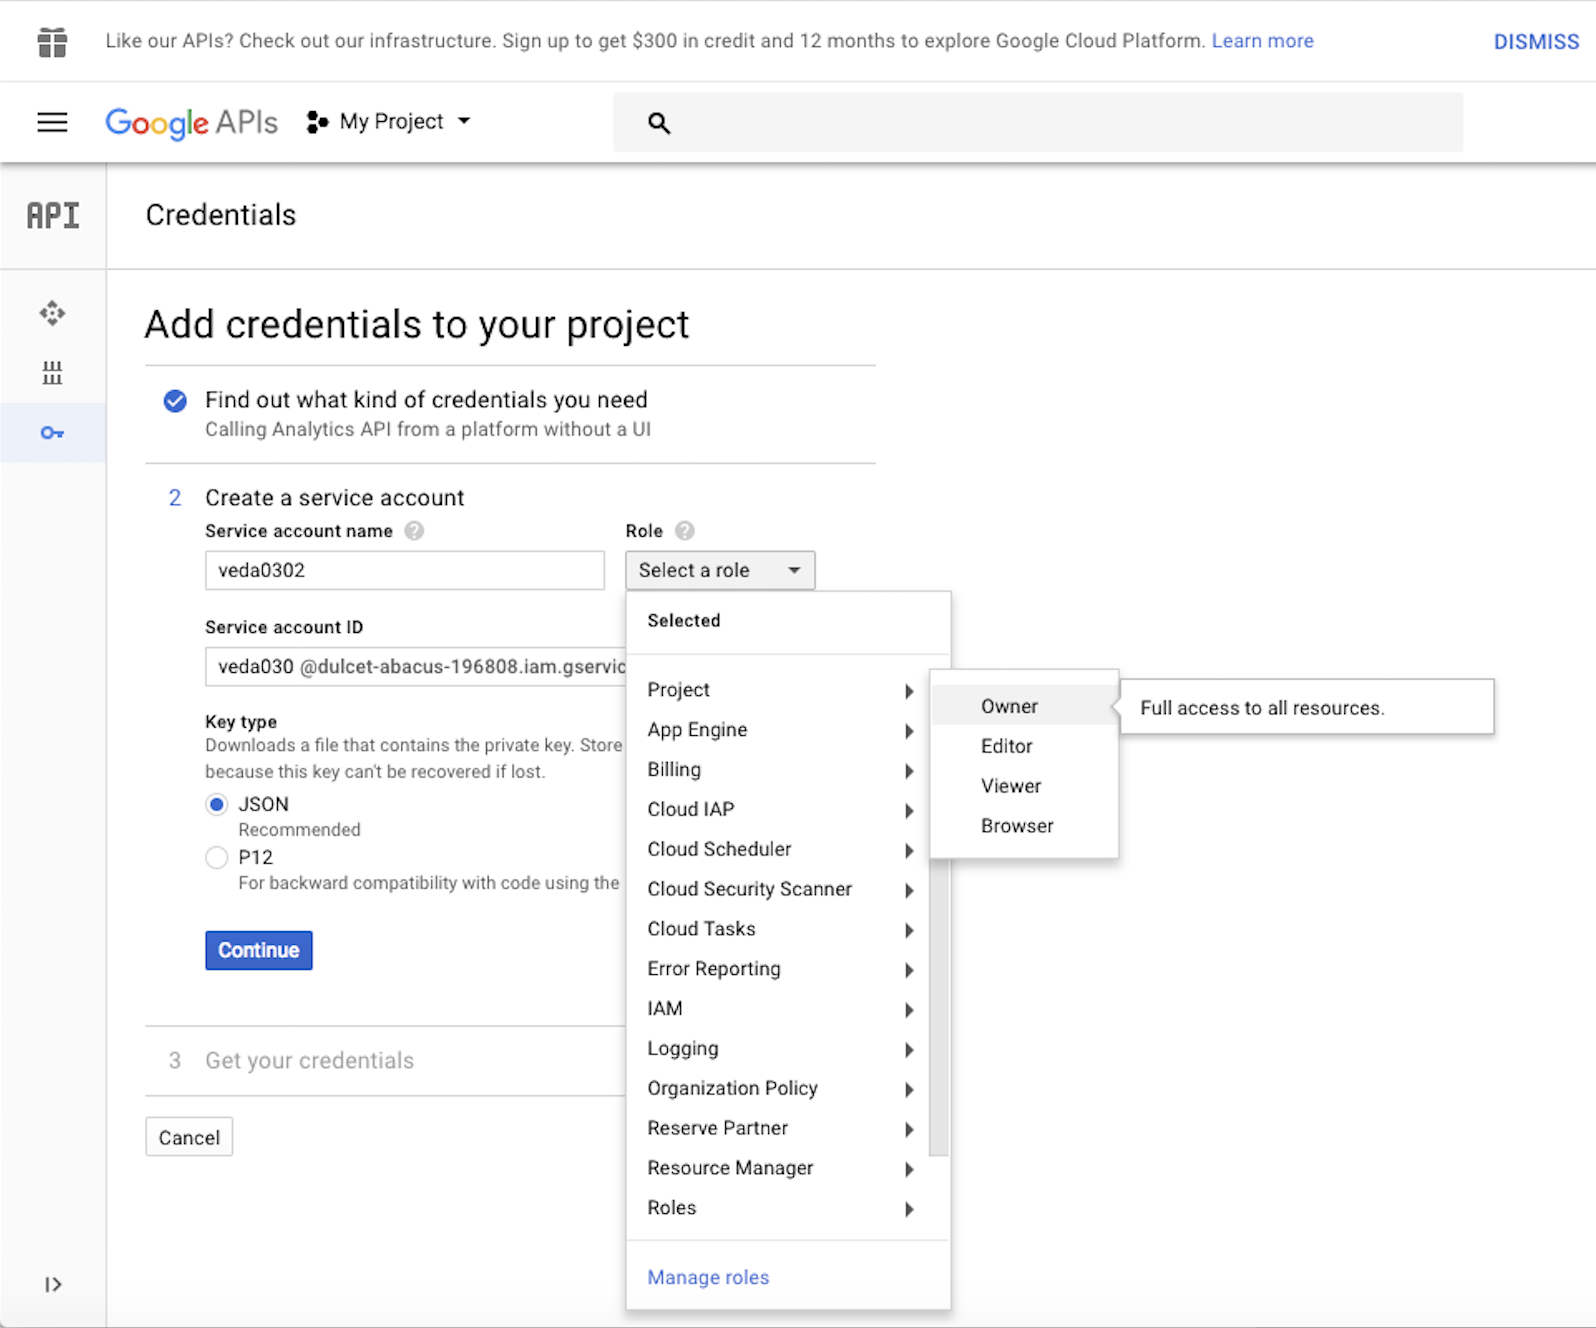Click the Get your credentials step
This screenshot has width=1596, height=1328.
pyautogui.click(x=310, y=1060)
